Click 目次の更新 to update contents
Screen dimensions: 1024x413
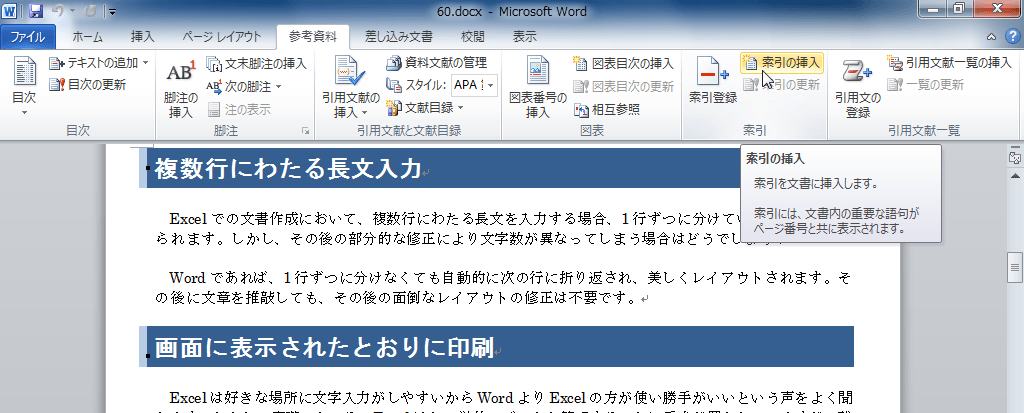point(88,84)
